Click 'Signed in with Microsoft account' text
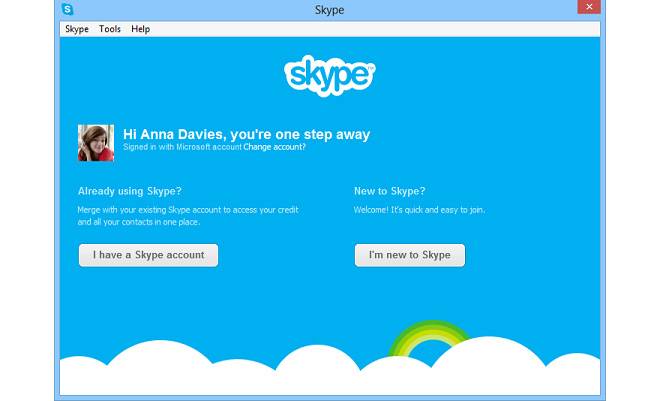Screen dimensions: 660x401 coord(183,147)
